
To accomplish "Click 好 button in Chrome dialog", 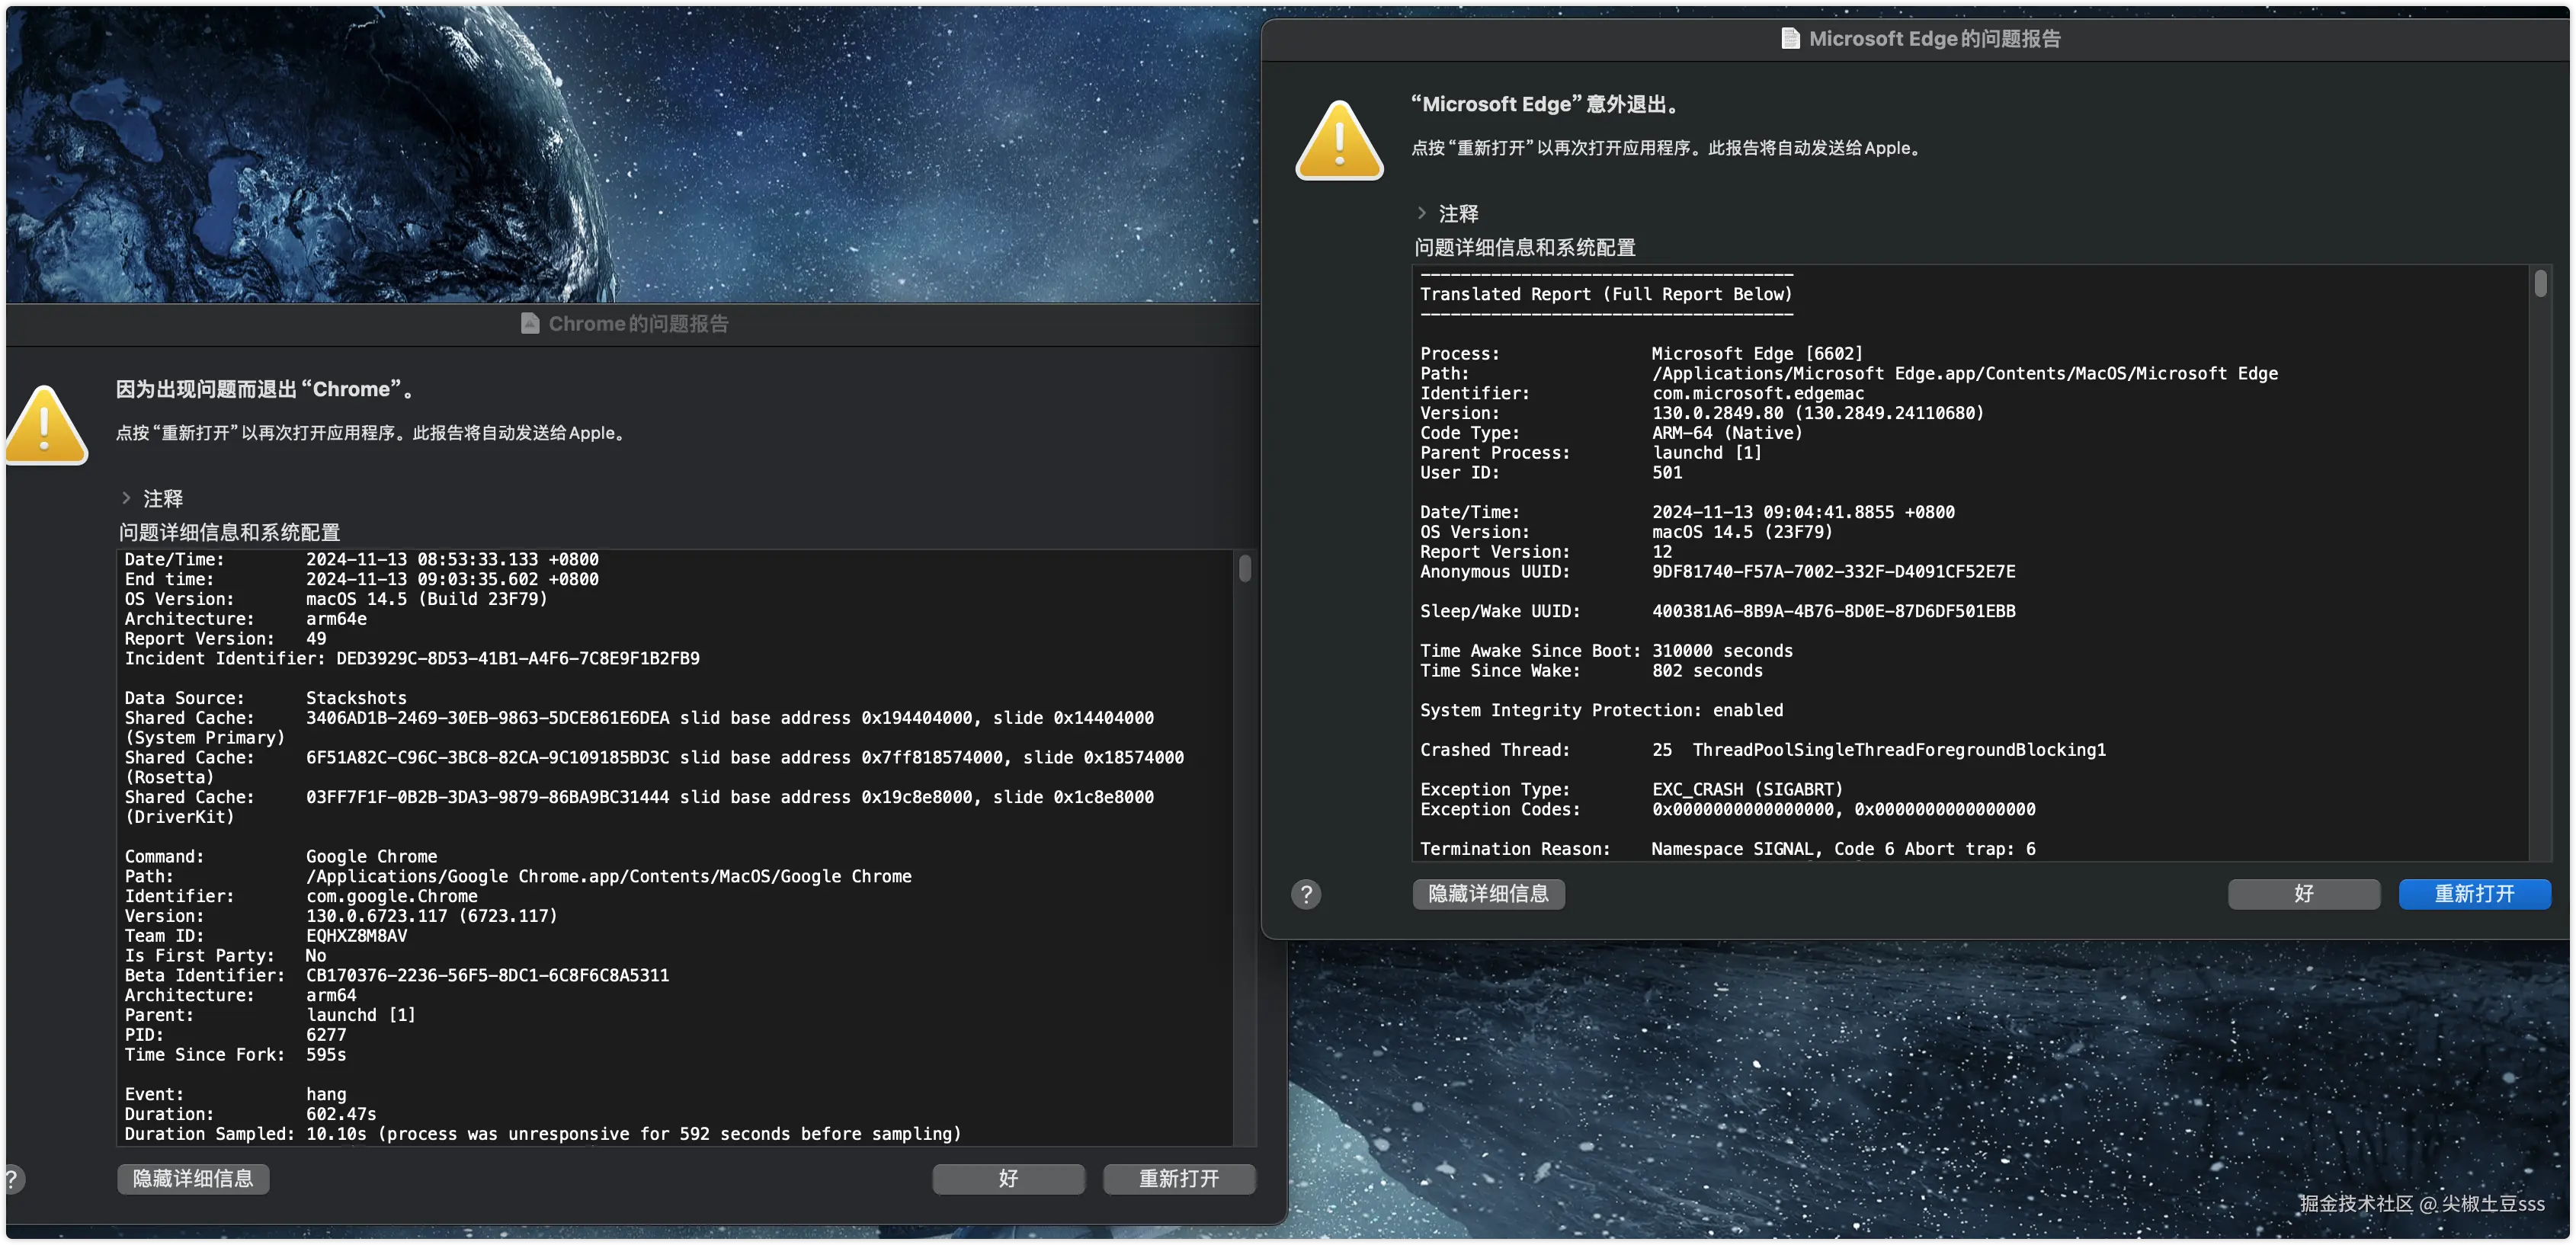I will [x=1008, y=1179].
